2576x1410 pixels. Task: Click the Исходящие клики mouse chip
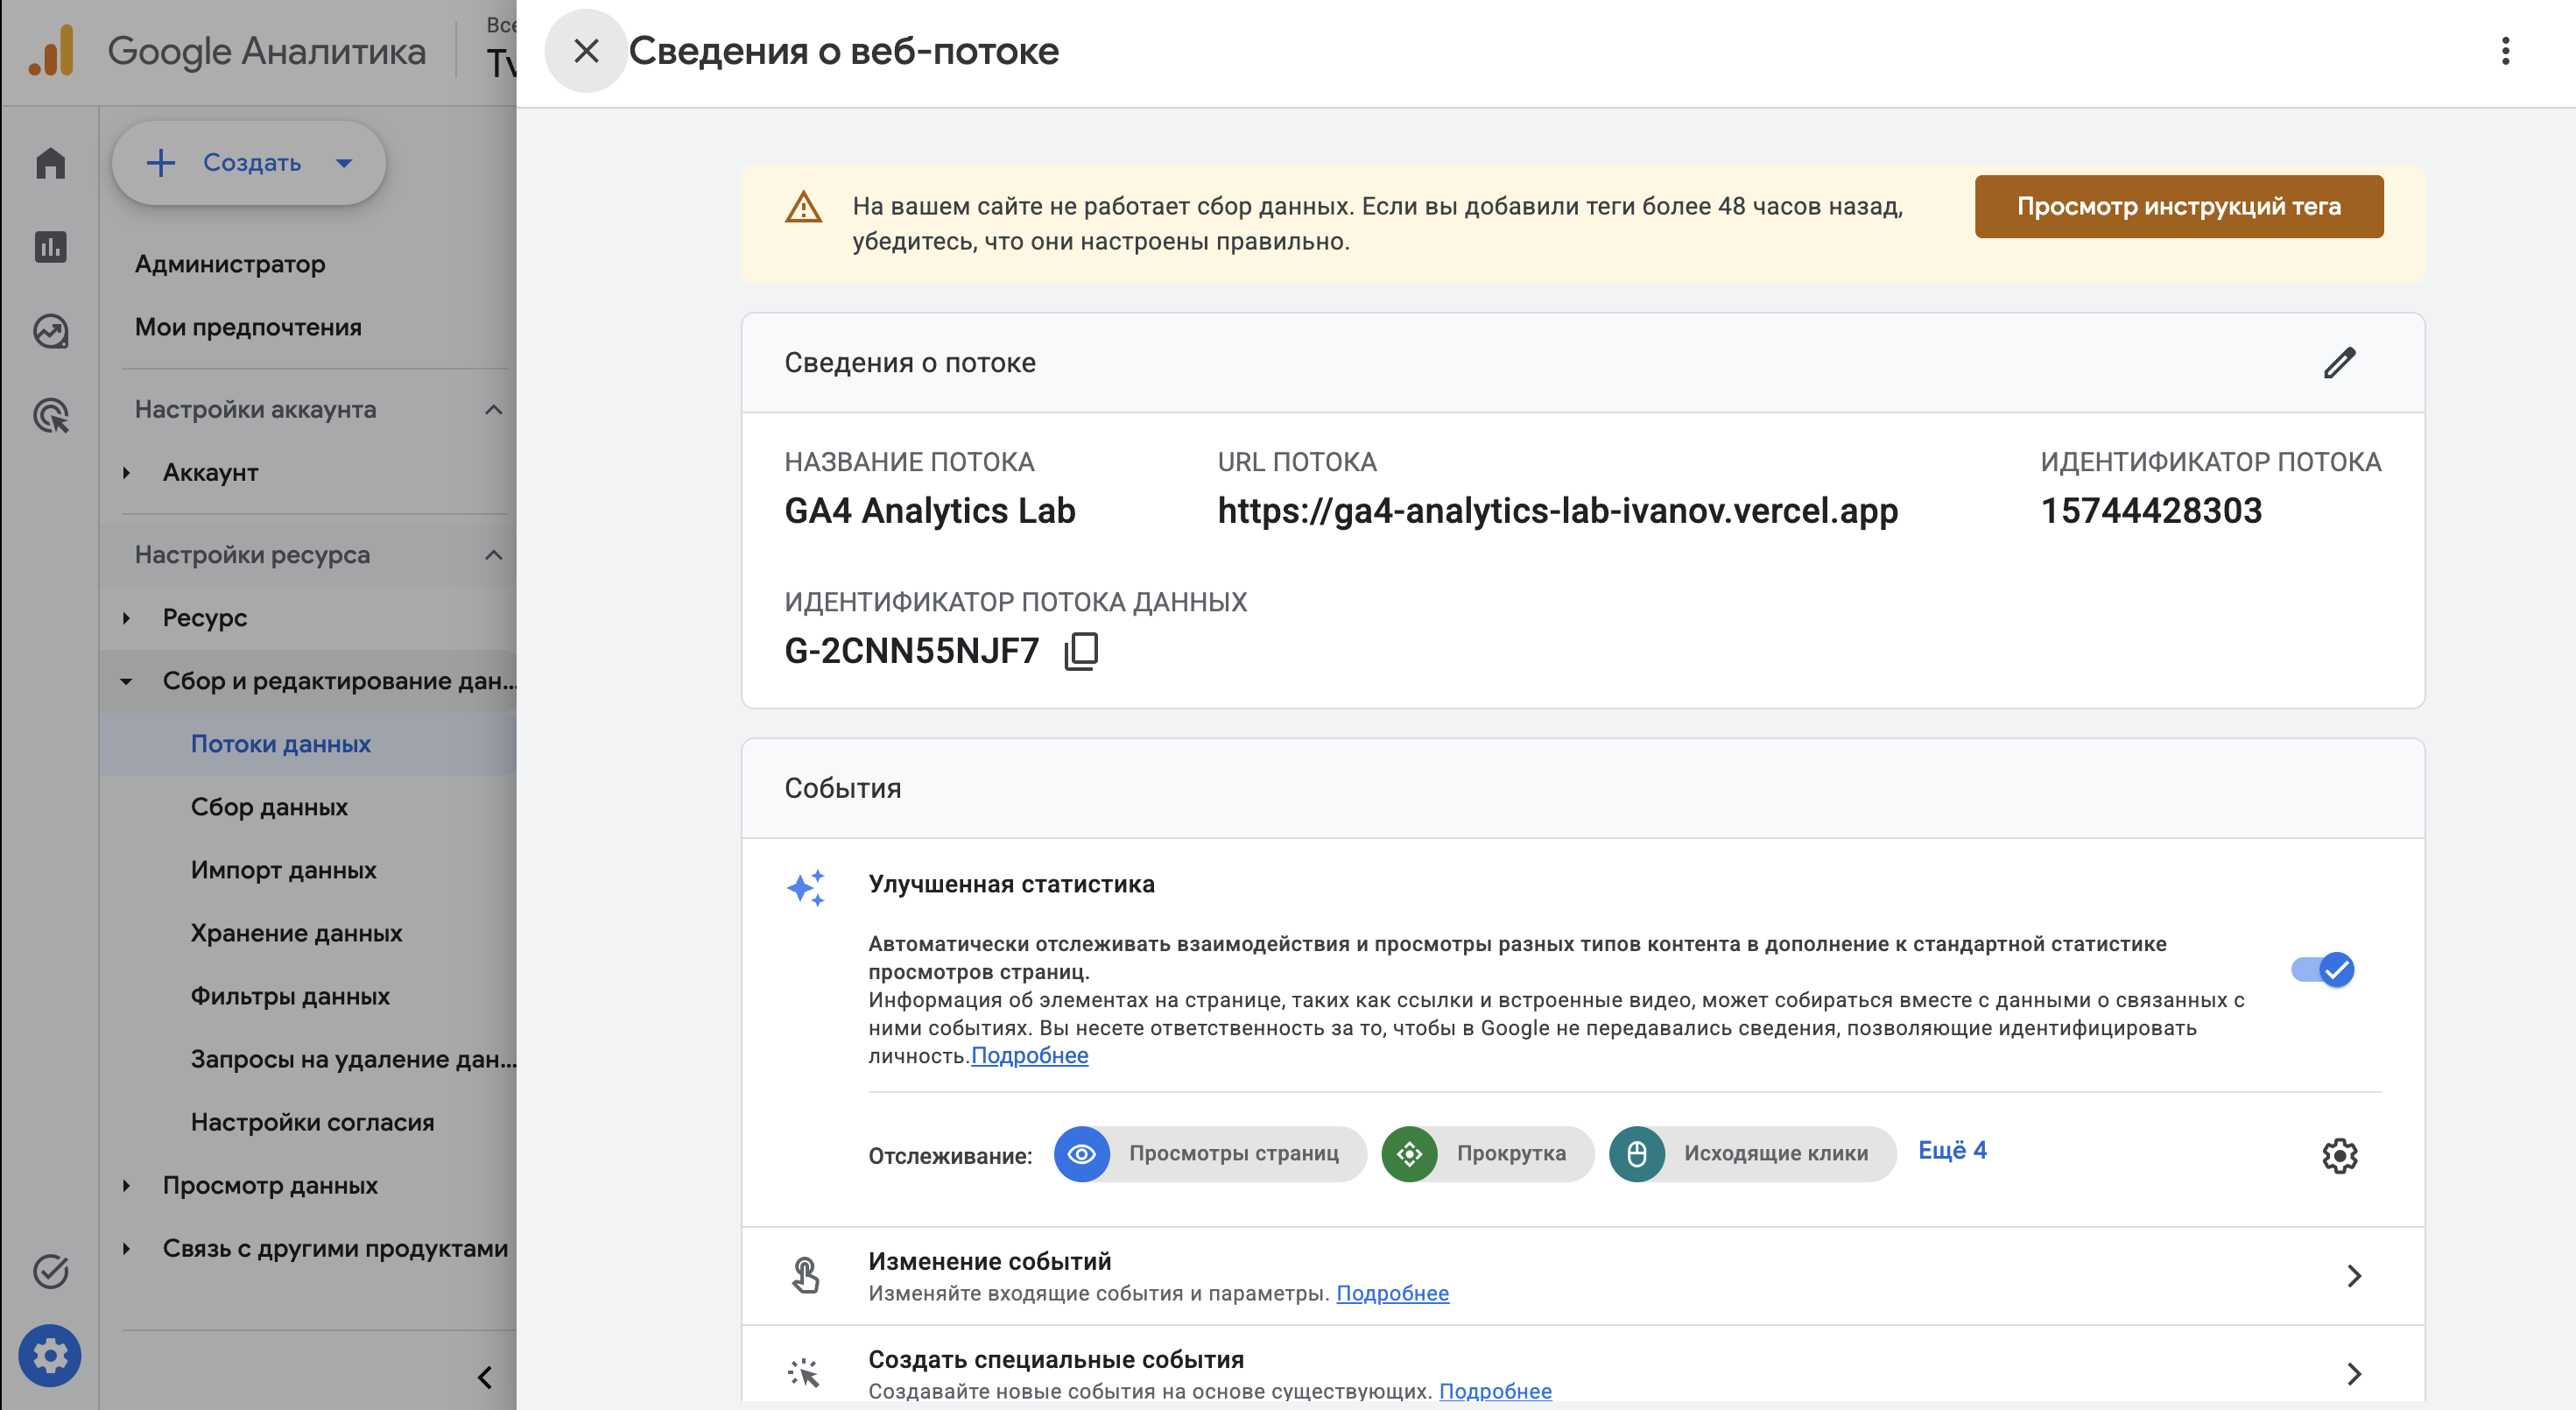point(1752,1154)
